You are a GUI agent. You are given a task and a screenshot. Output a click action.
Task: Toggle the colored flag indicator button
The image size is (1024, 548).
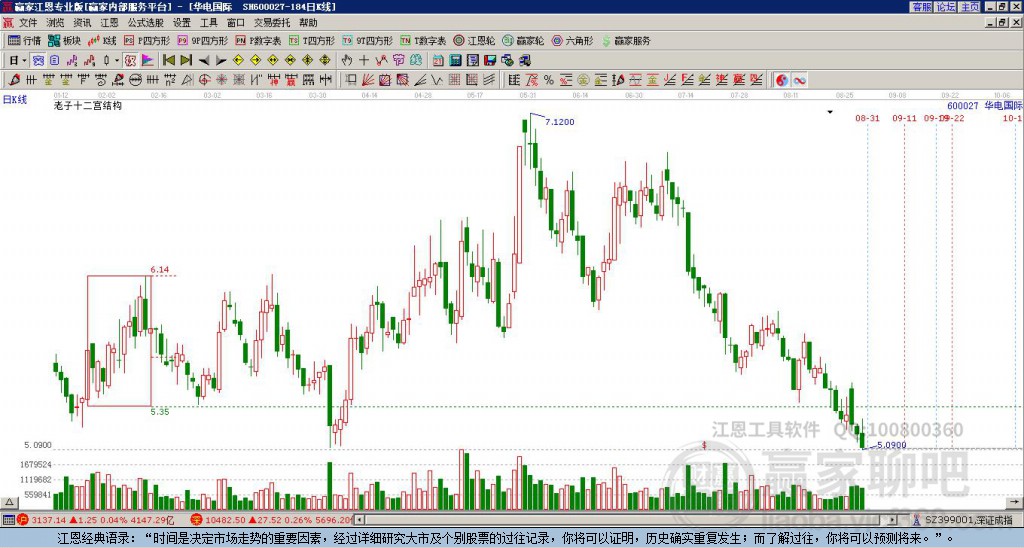pyautogui.click(x=148, y=61)
